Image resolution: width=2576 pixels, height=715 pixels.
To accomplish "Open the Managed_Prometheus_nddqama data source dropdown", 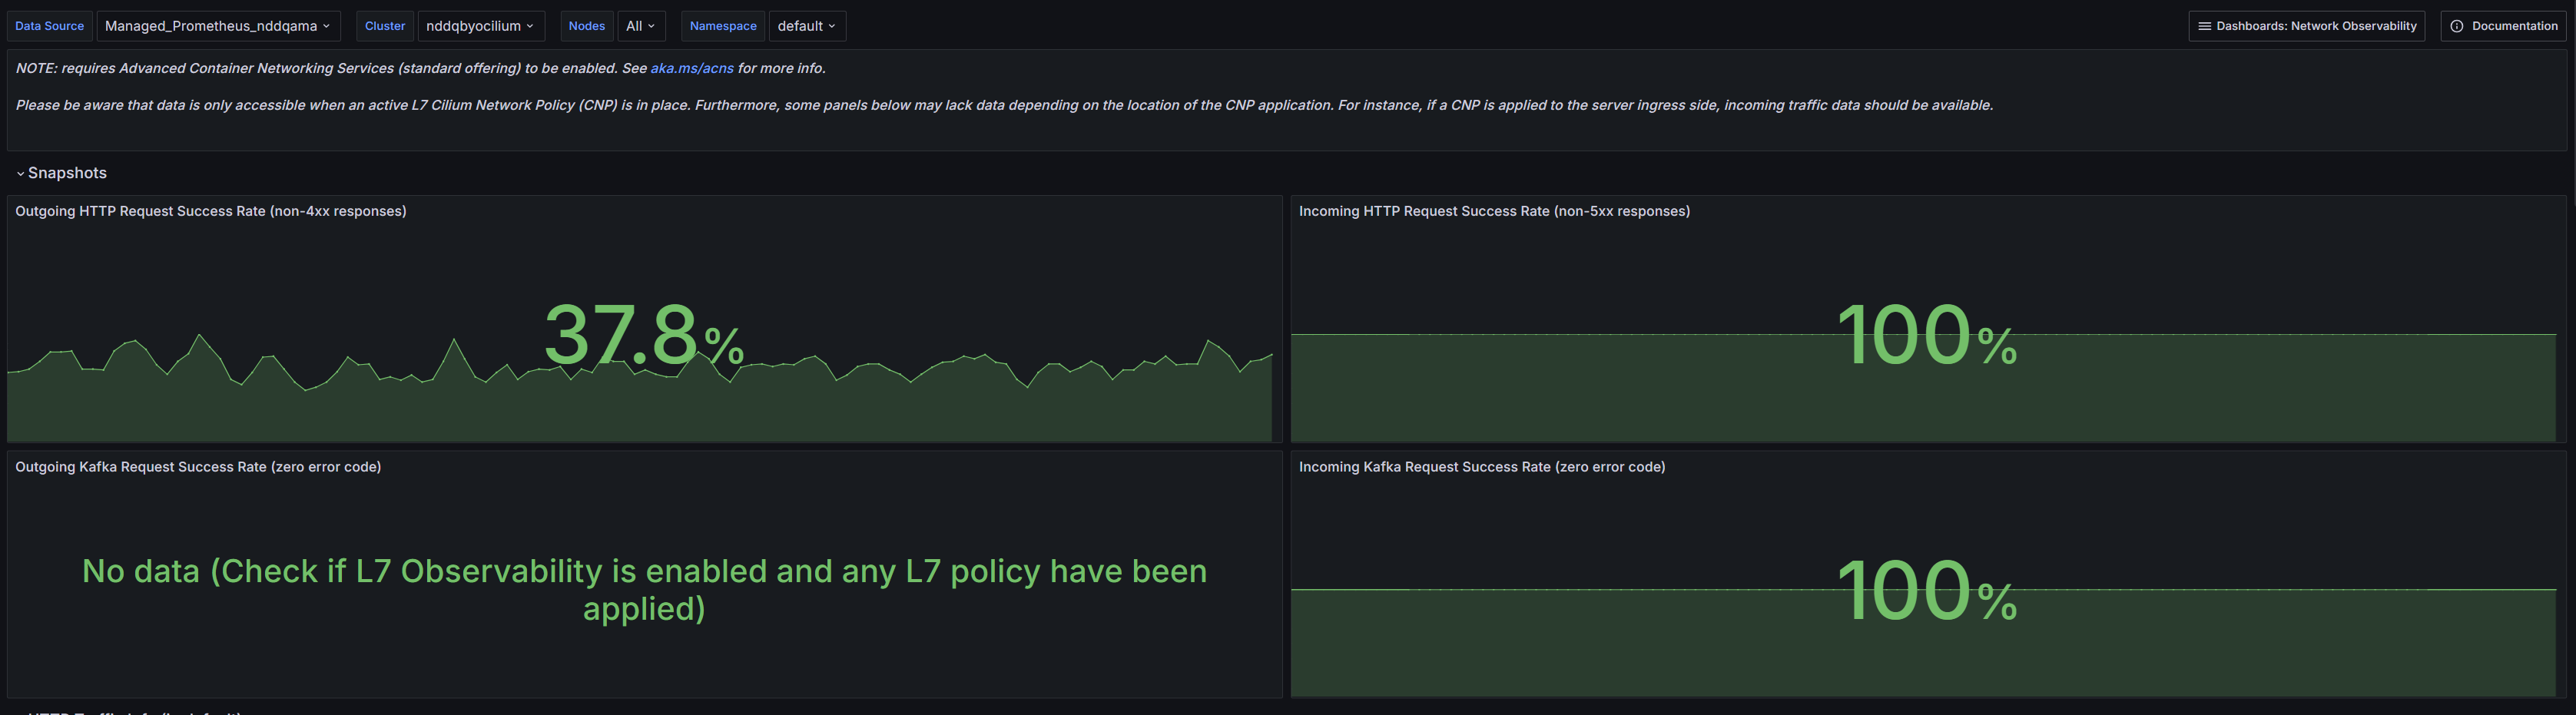I will [217, 26].
